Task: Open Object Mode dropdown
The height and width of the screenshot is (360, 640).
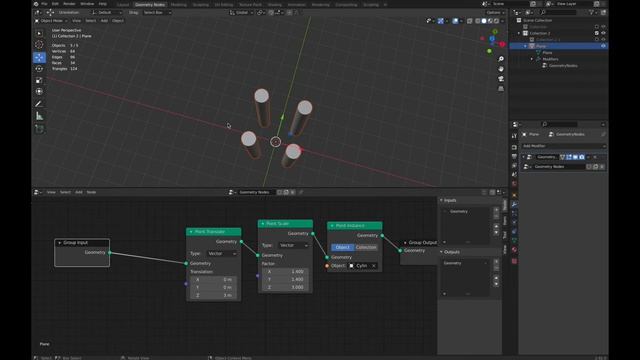Action: (51, 21)
